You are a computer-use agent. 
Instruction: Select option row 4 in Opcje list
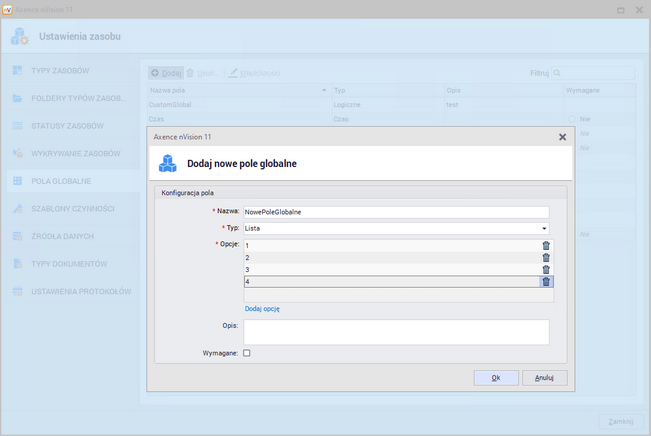[390, 281]
